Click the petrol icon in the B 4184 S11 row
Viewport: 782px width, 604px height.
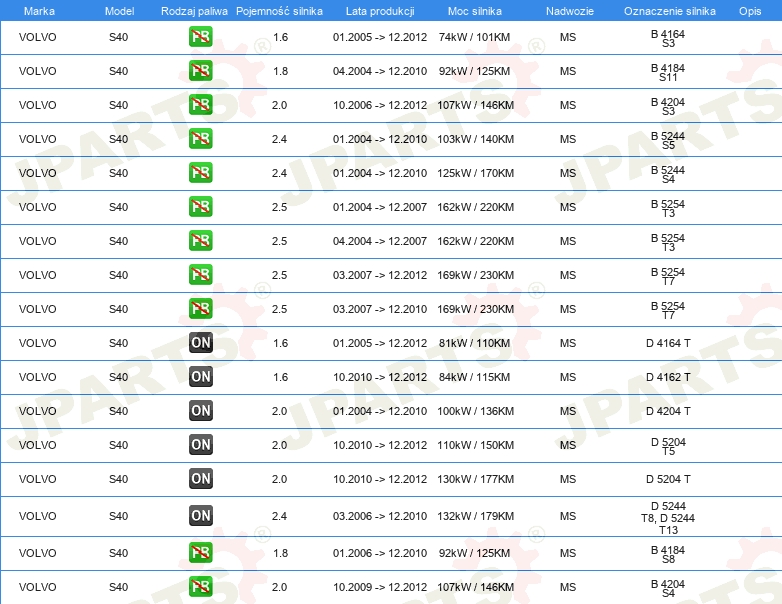[200, 71]
